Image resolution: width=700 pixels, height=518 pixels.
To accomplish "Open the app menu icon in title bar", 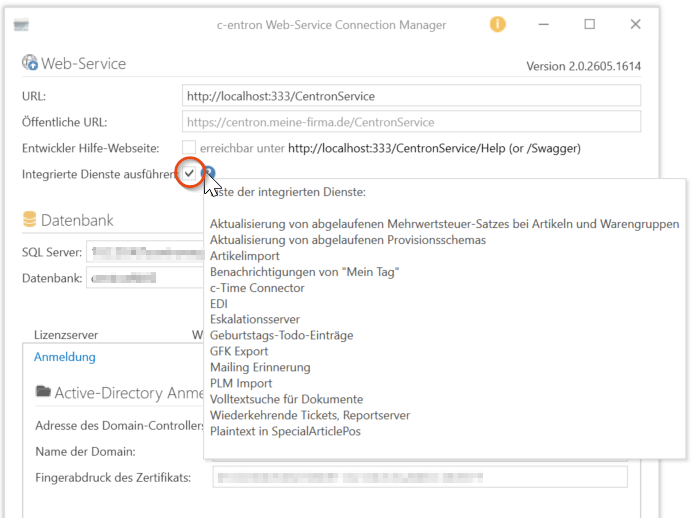I will pos(21,25).
